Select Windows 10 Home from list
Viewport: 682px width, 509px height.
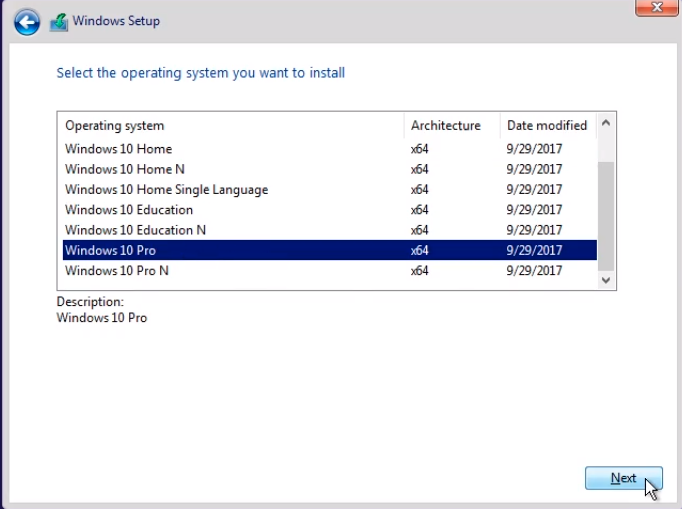330,149
